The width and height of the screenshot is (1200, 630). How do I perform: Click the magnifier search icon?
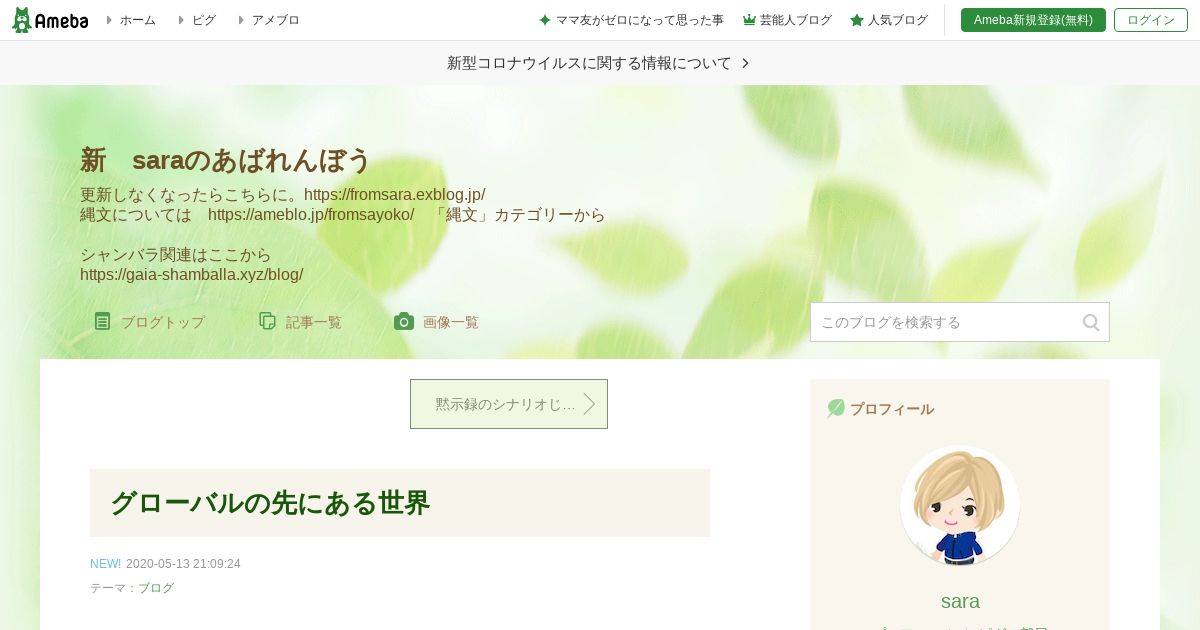tap(1091, 322)
